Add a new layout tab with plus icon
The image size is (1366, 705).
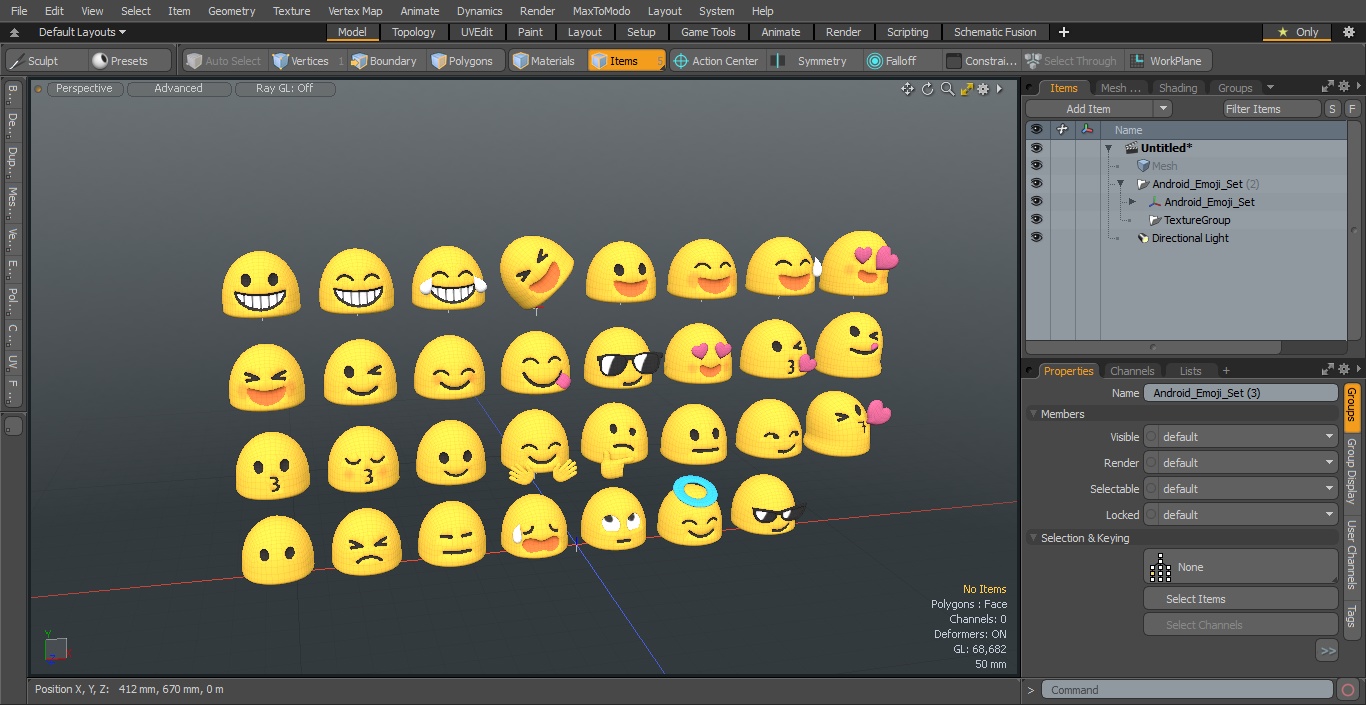[x=1063, y=32]
